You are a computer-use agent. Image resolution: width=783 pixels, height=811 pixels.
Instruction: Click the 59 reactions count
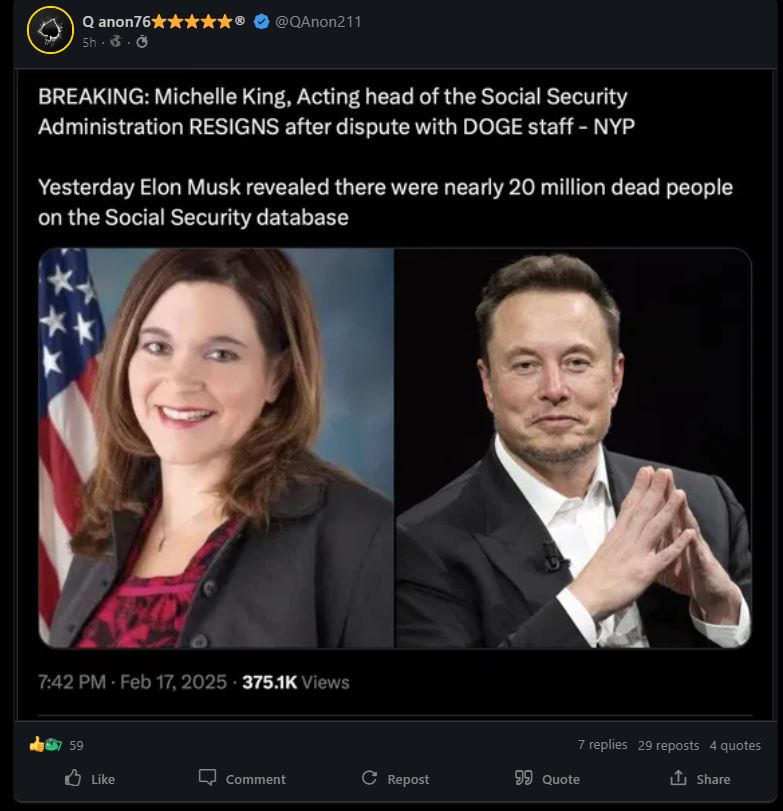(x=76, y=745)
